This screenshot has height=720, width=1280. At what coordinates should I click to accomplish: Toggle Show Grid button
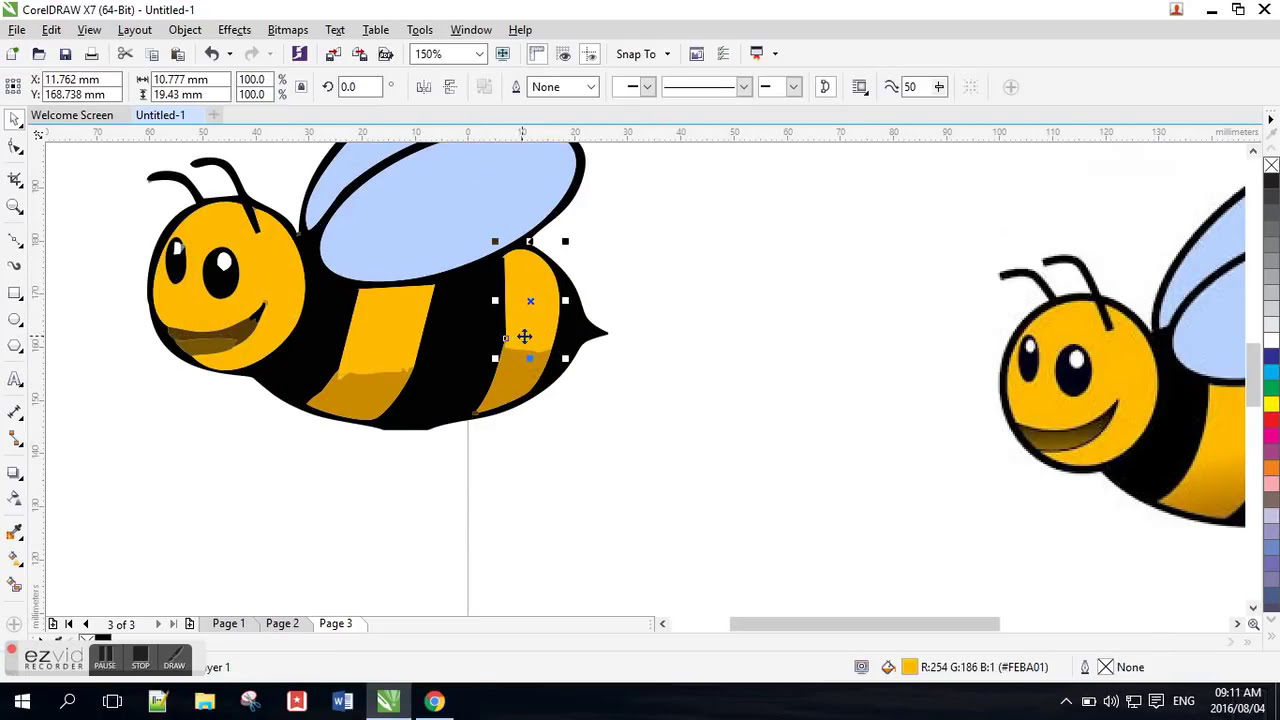(x=564, y=54)
